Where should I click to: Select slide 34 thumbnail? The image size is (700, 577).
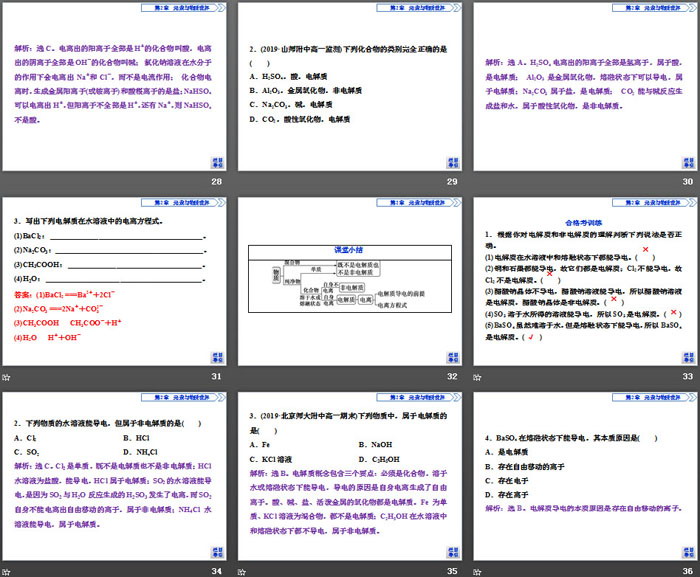[x=114, y=476]
